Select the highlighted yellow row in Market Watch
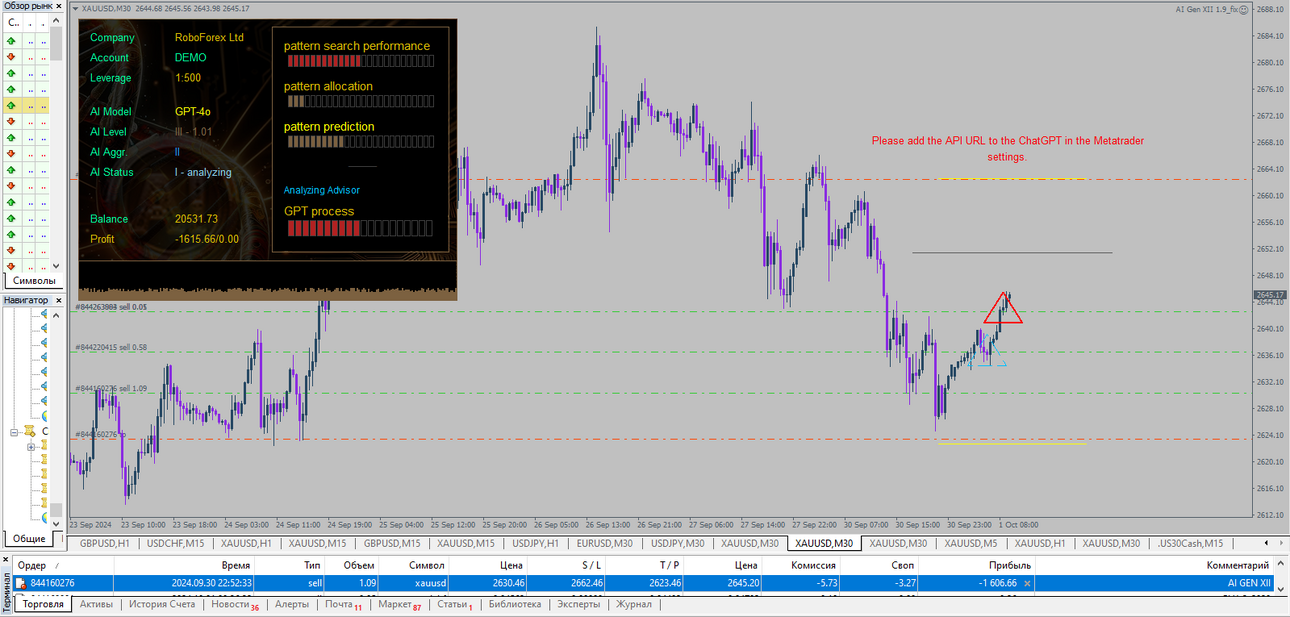 point(26,105)
